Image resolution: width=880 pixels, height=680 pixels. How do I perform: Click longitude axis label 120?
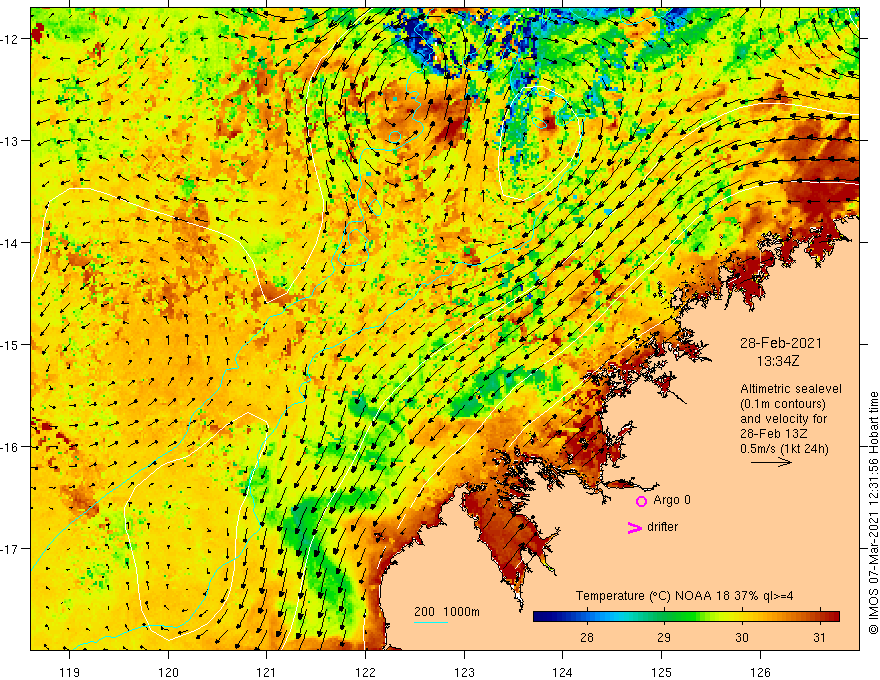coord(168,672)
